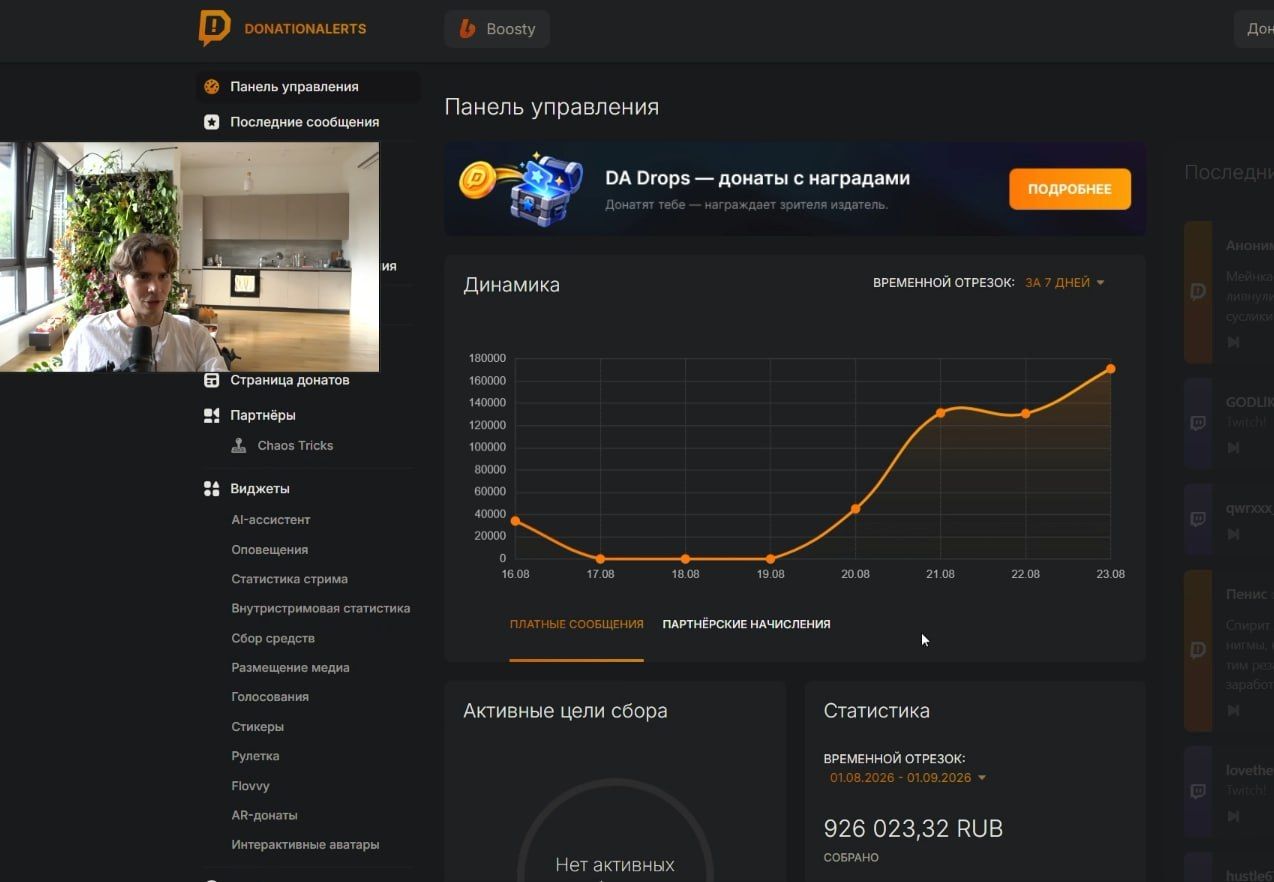
Task: Click the platform icon on the Пенис card
Action: [x=1198, y=650]
